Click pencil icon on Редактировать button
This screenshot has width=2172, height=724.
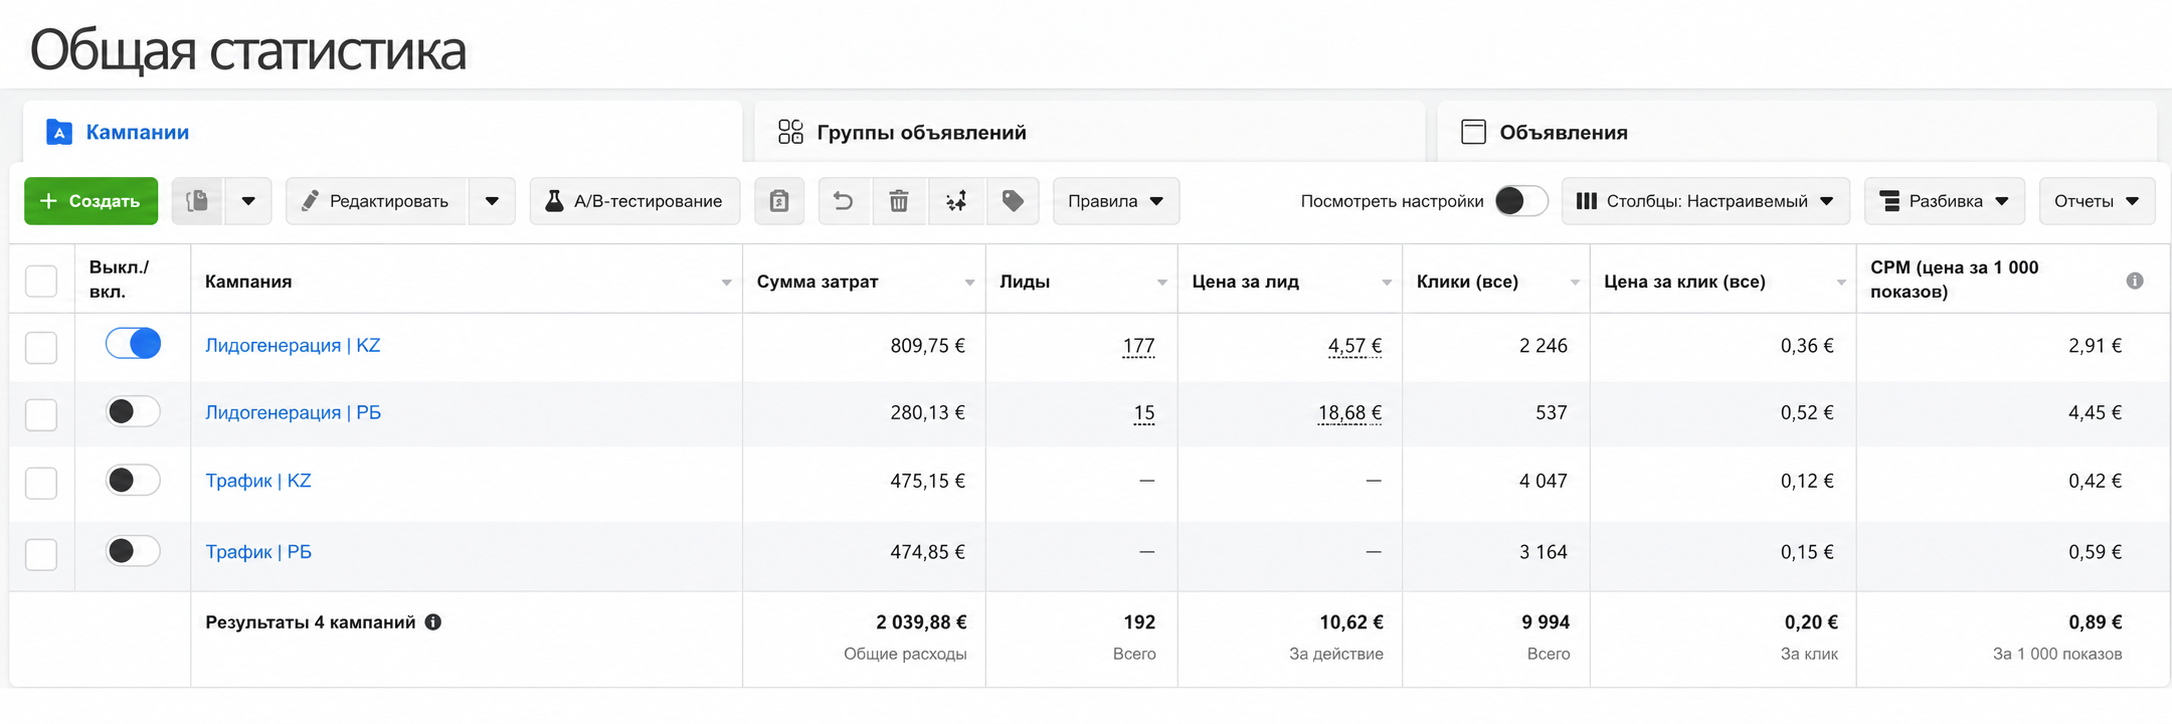pos(310,201)
